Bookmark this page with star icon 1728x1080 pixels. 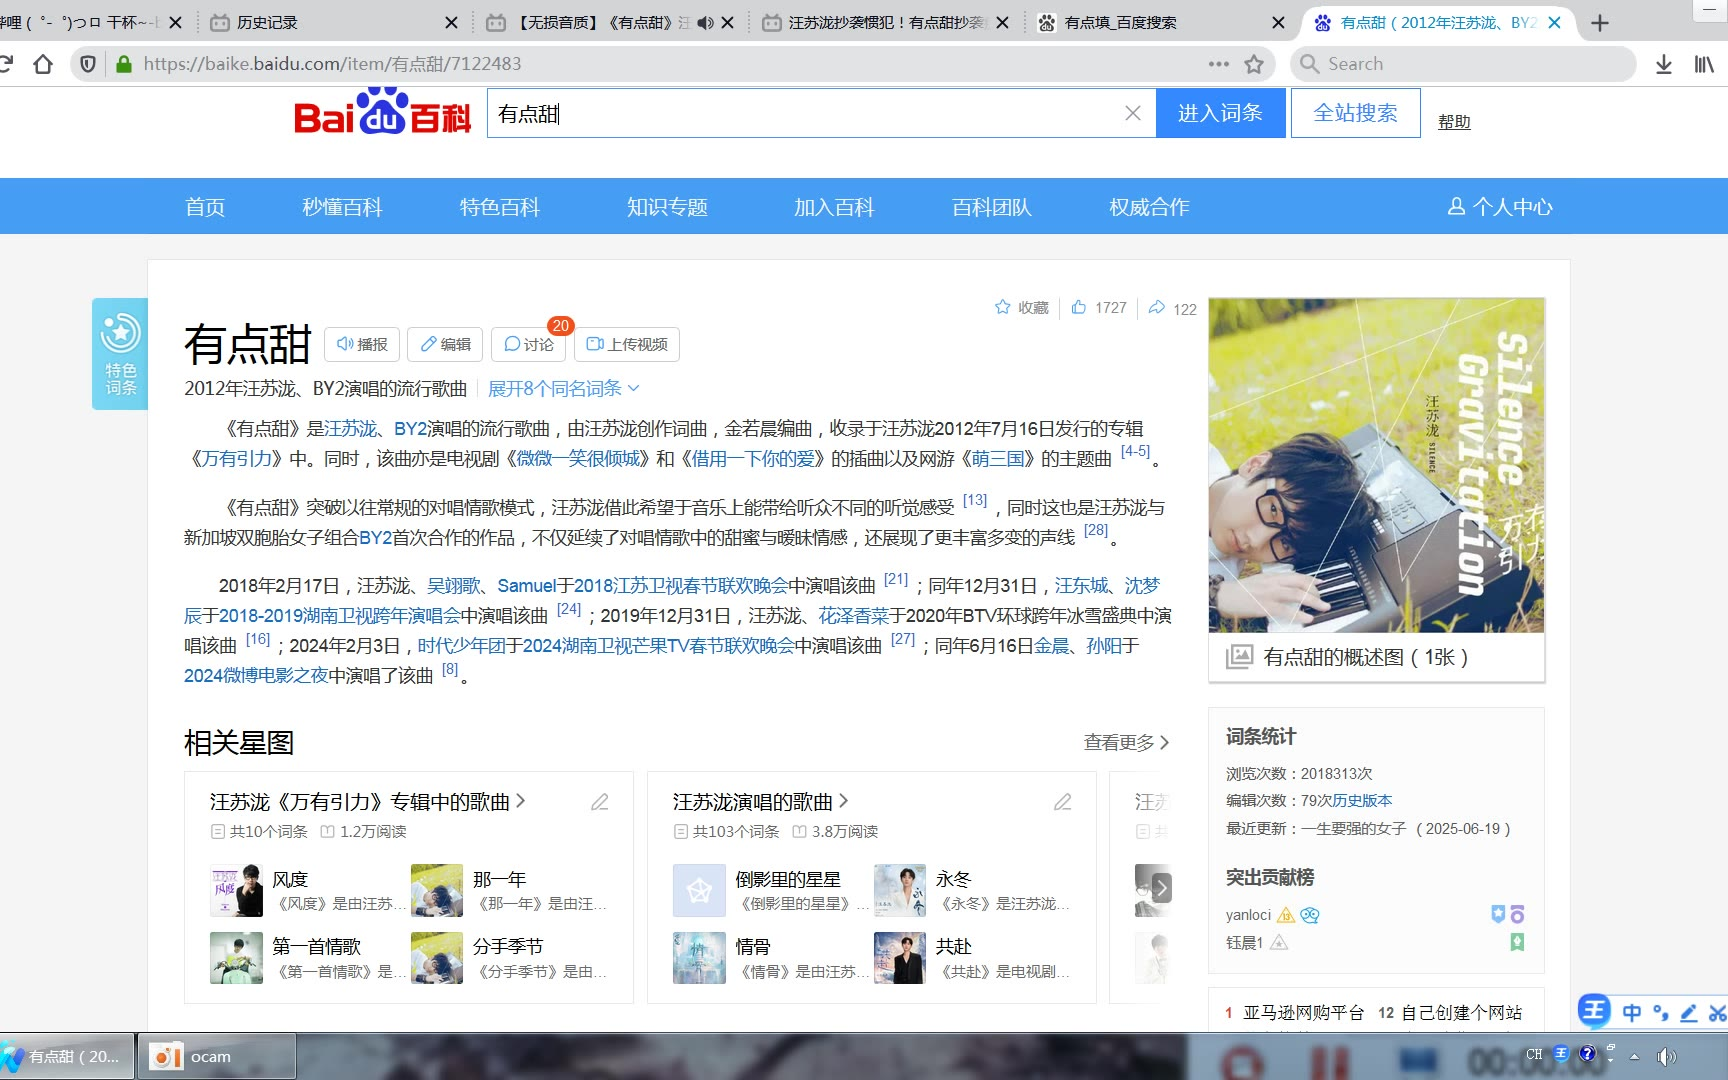pos(1254,64)
